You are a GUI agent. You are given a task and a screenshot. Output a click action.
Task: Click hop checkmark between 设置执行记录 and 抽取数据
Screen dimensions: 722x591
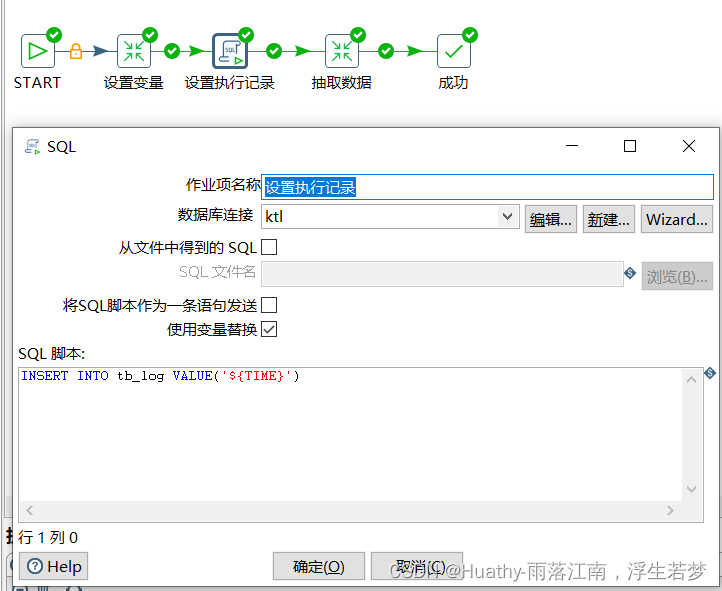coord(274,51)
